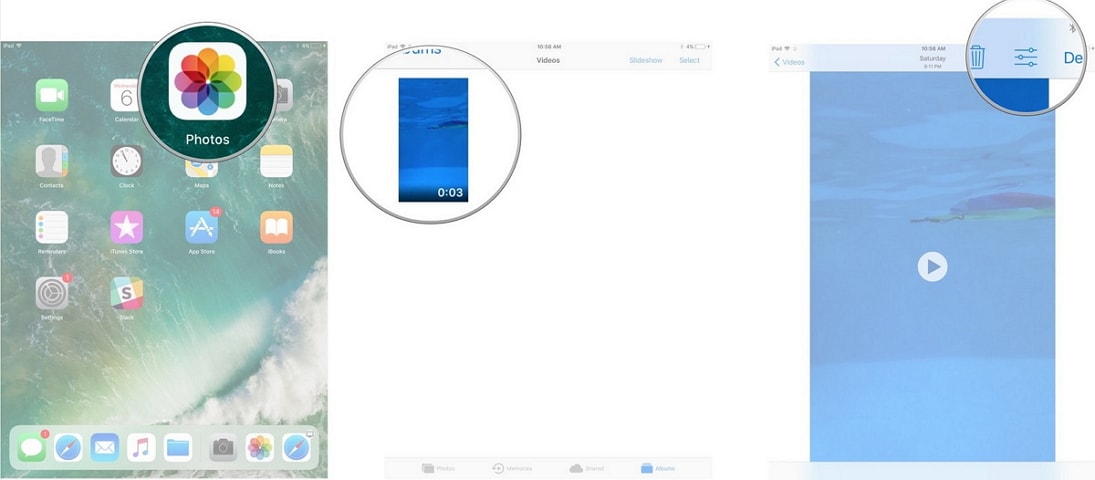
Task: Play the video with center play button
Action: pyautogui.click(x=932, y=266)
